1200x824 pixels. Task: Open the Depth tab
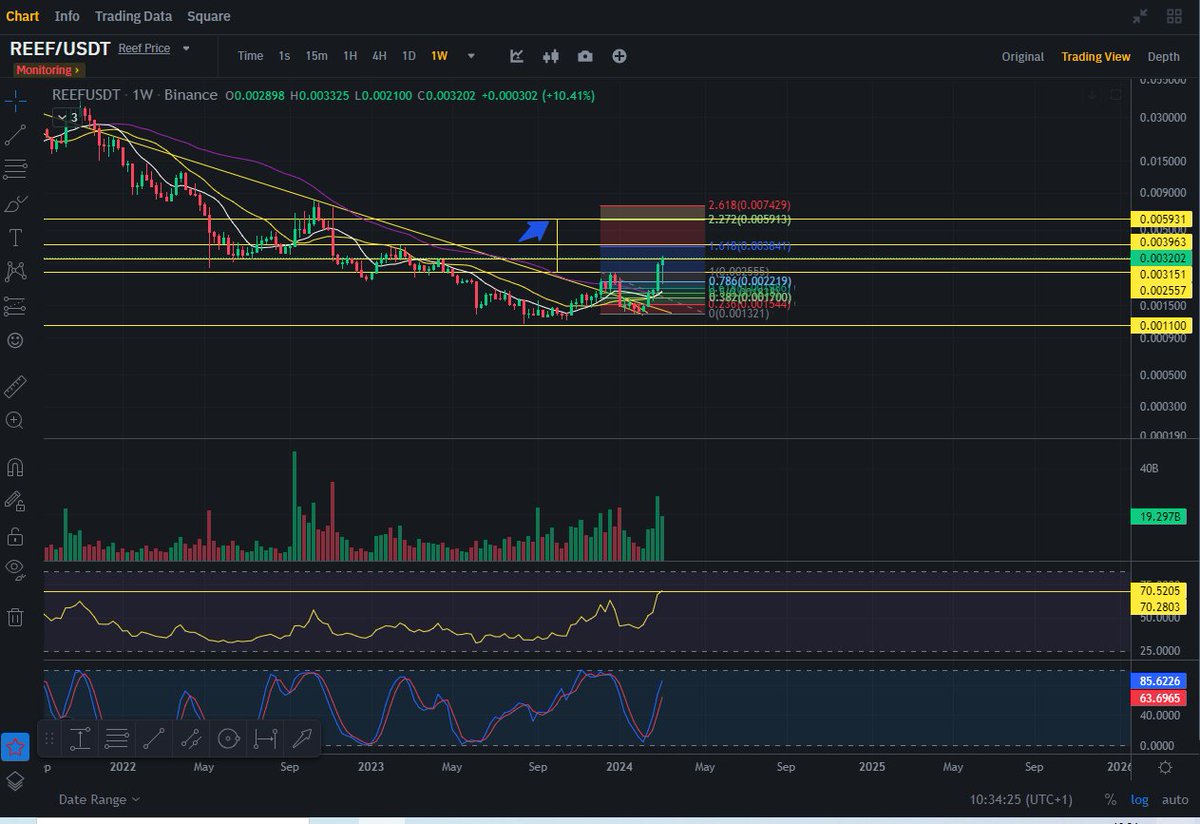[1163, 56]
